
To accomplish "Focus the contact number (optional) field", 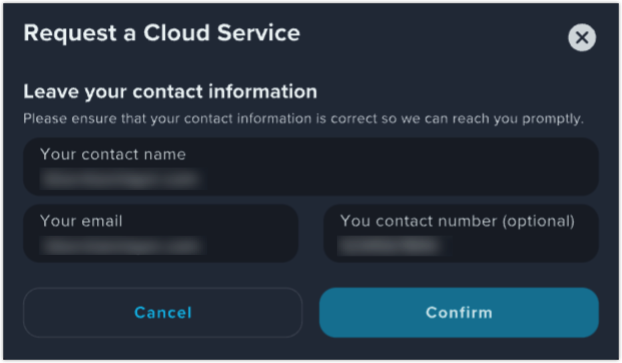I will pyautogui.click(x=461, y=233).
